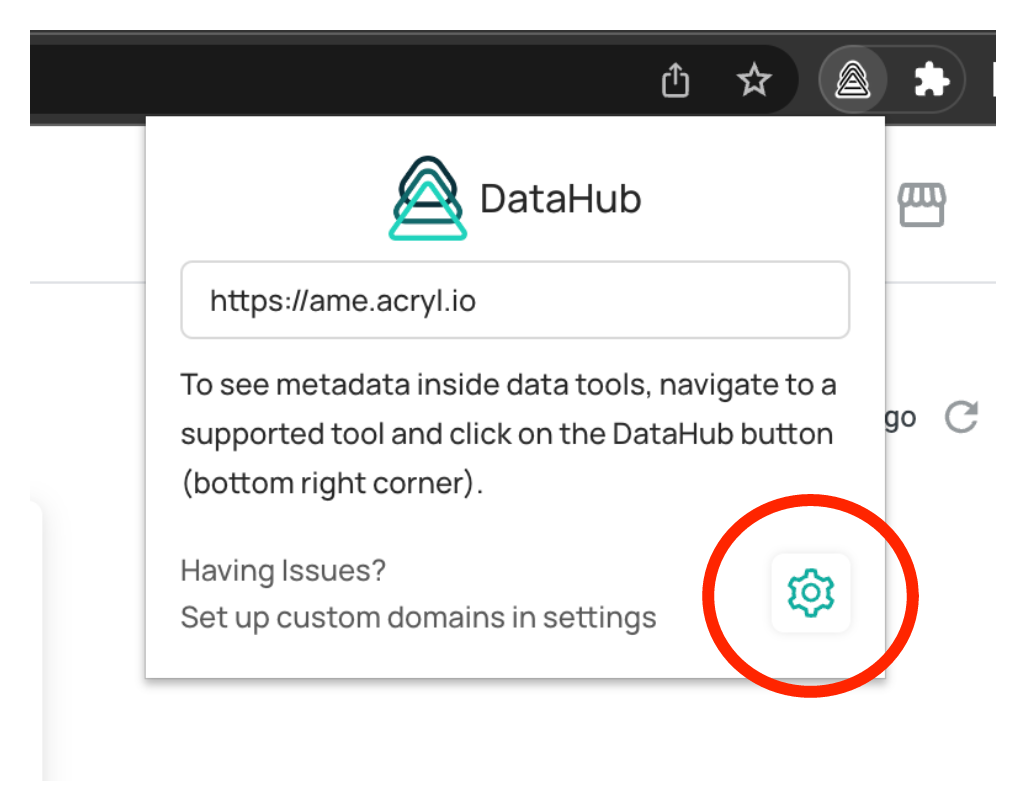Select "Set up custom domains in settings" text

[418, 617]
